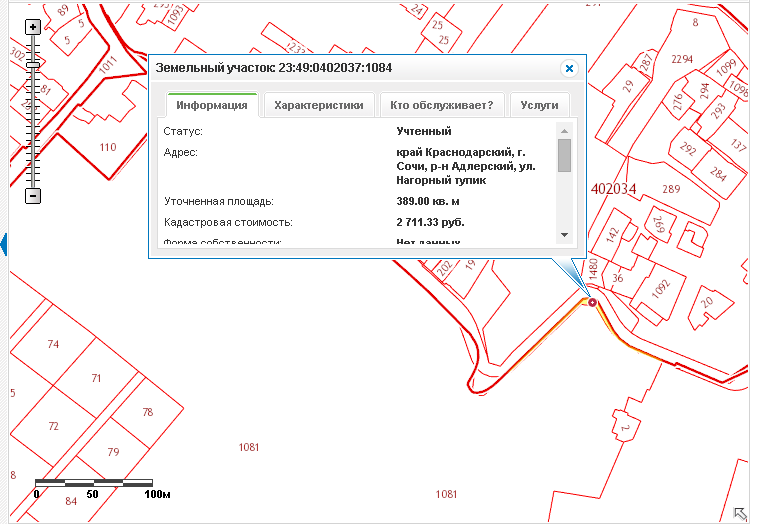Expand the side panel with blue arrow
760x528 pixels.
4,244
